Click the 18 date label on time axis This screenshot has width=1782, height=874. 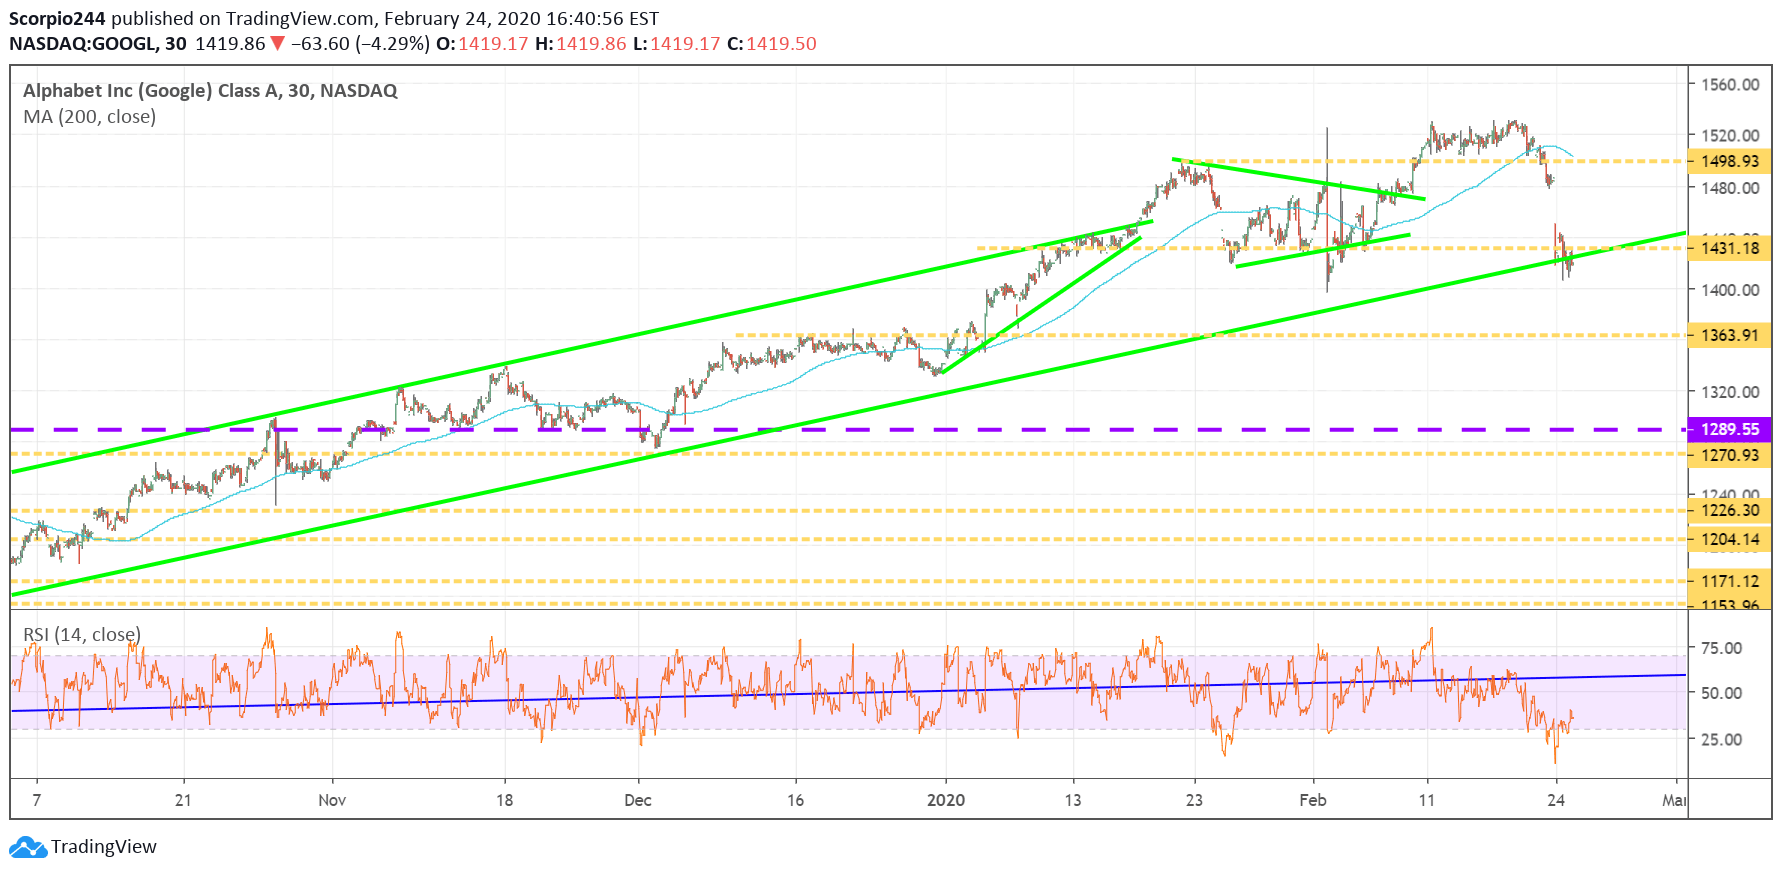pos(505,800)
